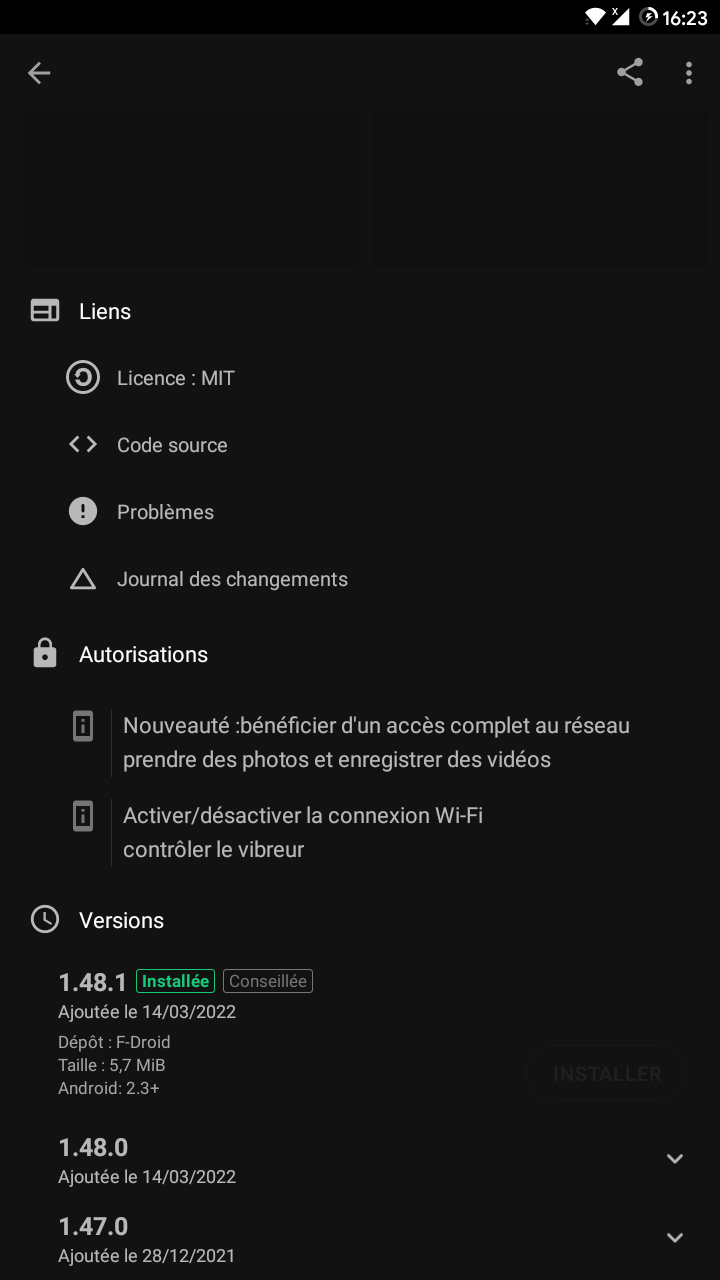Screen dimensions: 720x1280
Task: Tap the Problèmes exclamation icon
Action: click(x=82, y=511)
